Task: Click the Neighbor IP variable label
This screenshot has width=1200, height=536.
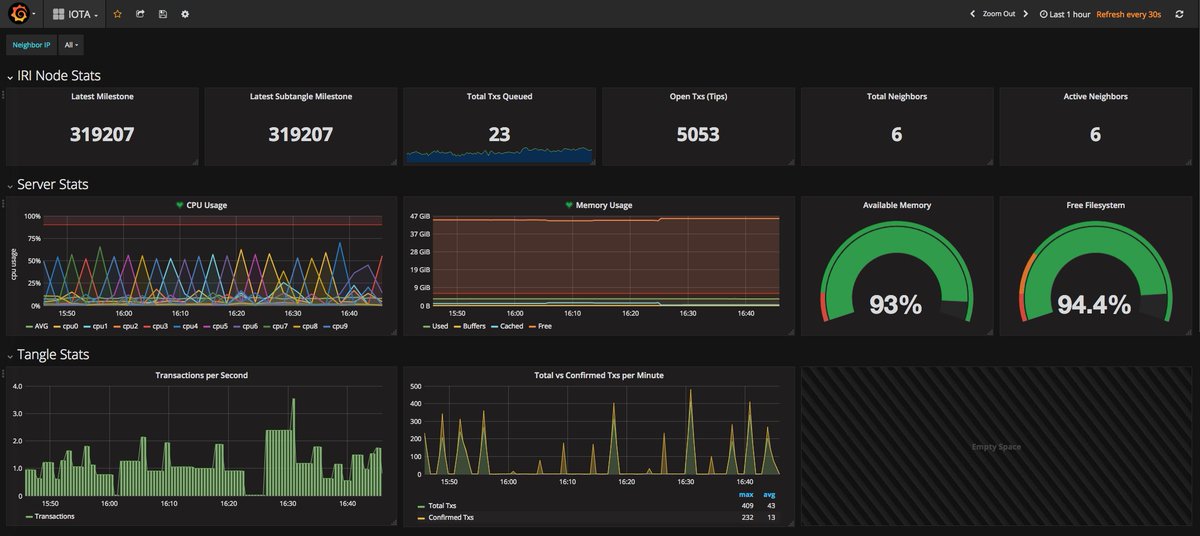Action: (x=32, y=45)
